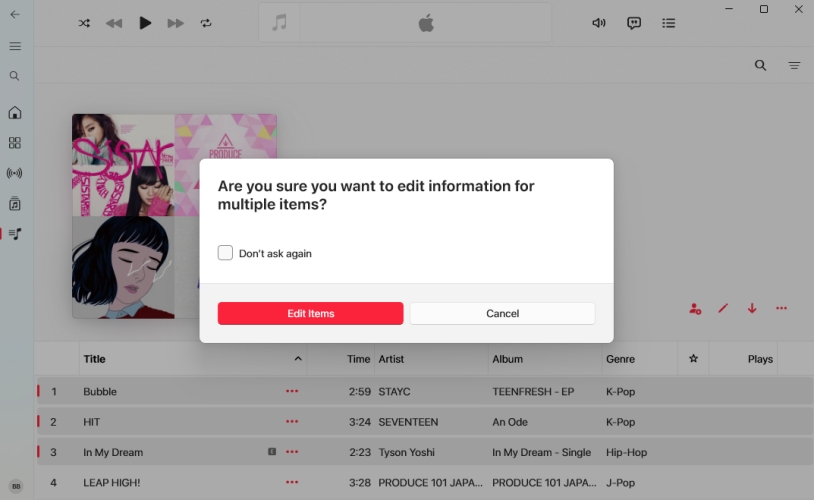Download the playlist with the arrow icon
Viewport: 814px width, 500px height.
click(752, 308)
